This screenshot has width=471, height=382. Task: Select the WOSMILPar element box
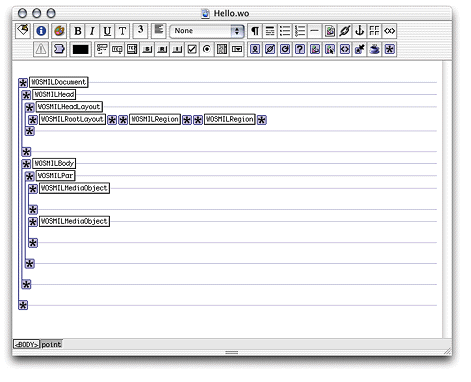[x=55, y=176]
